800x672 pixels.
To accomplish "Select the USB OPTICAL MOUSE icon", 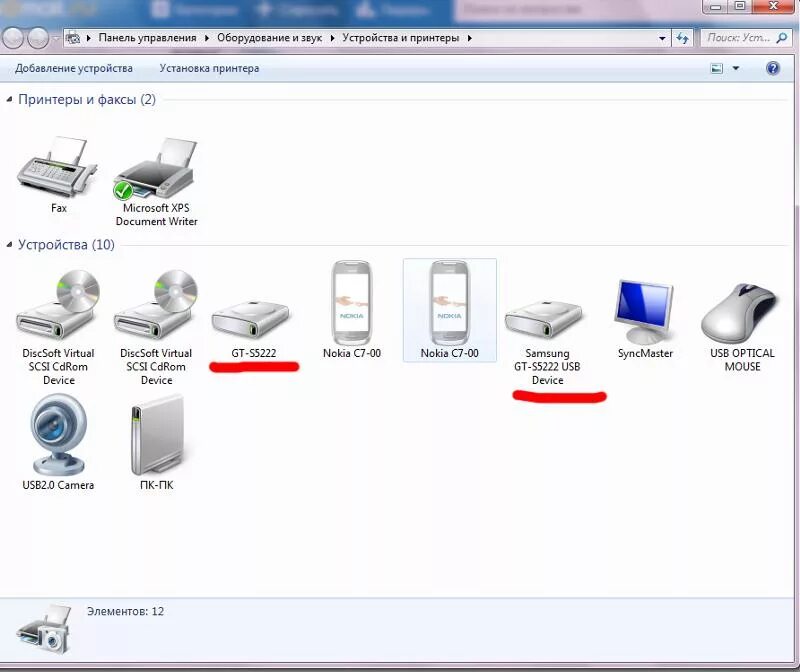I will click(740, 313).
